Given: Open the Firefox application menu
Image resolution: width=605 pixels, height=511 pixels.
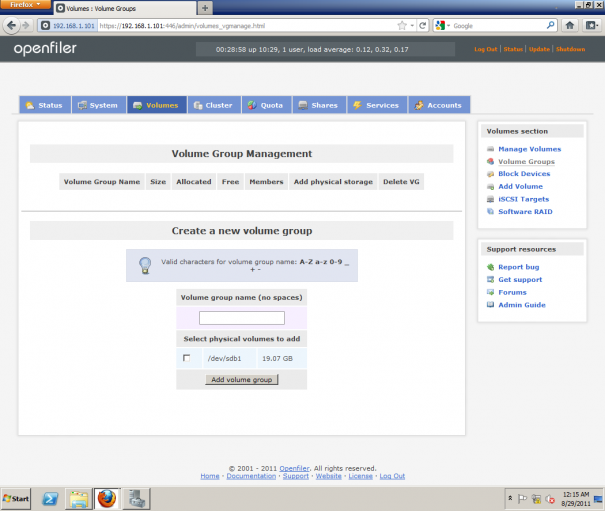Looking at the screenshot, I should tap(25, 5).
